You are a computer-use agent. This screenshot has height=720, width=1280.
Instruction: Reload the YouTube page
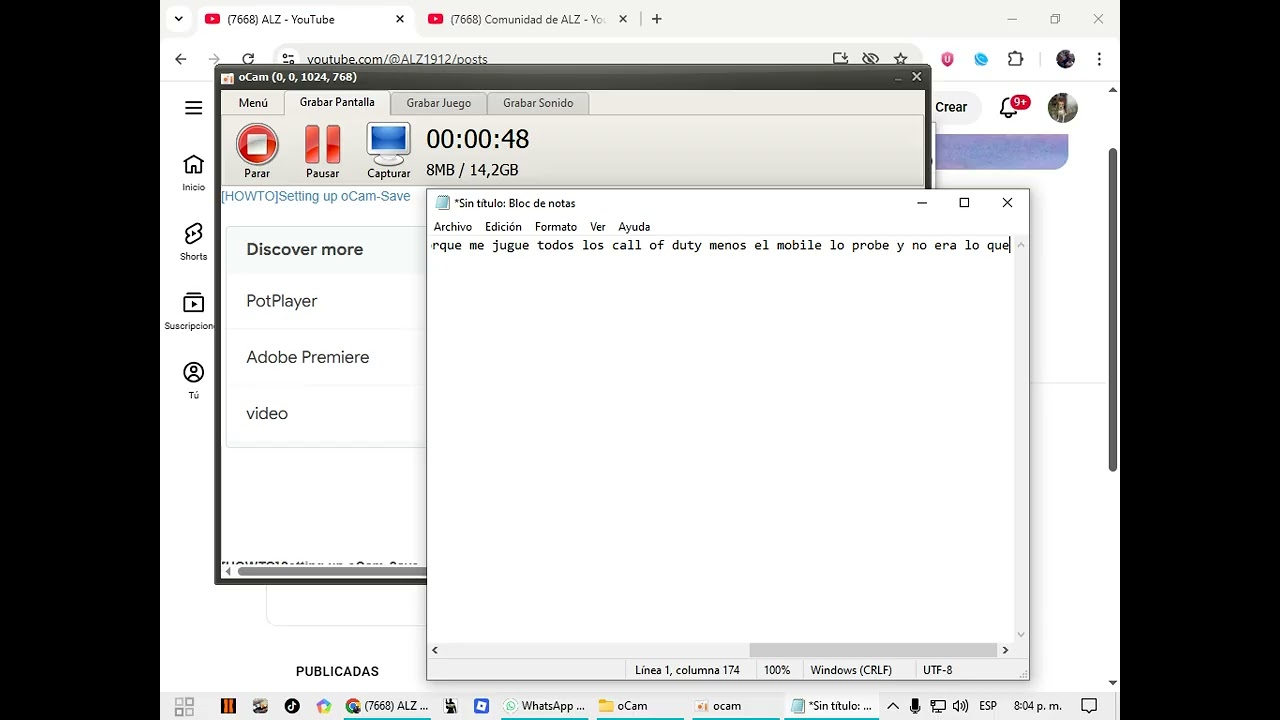point(248,59)
